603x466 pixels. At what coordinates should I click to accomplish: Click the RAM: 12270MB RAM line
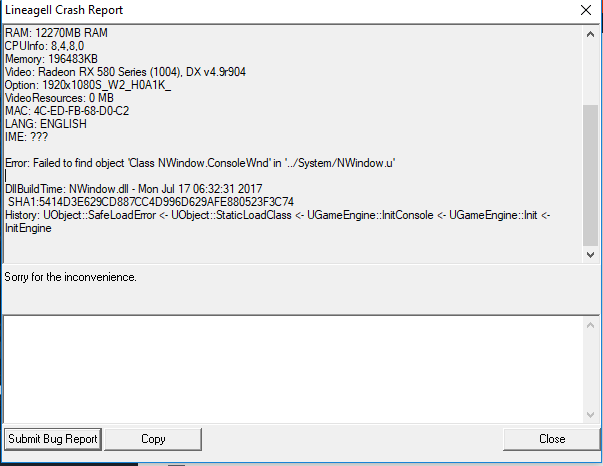[x=54, y=33]
